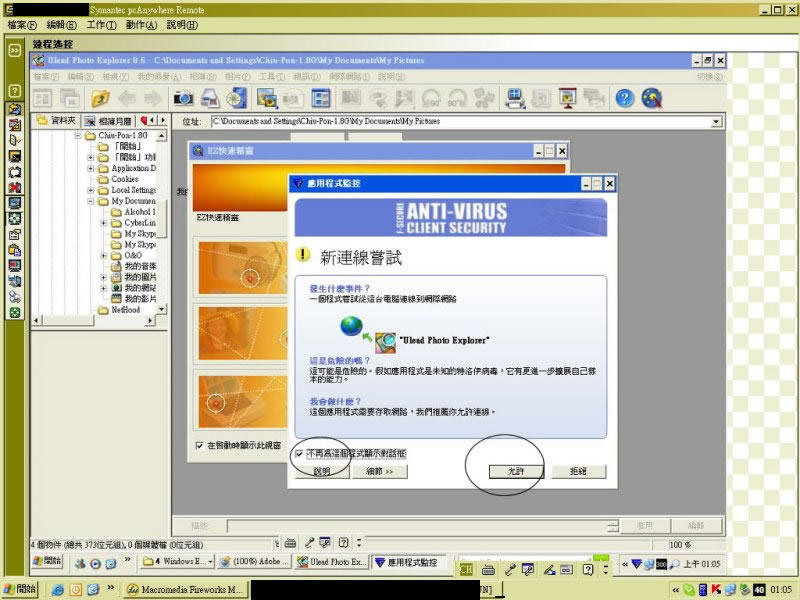Toggle the '在啟動時顯示此視窗' checkbox
This screenshot has width=800, height=600.
pyautogui.click(x=199, y=445)
